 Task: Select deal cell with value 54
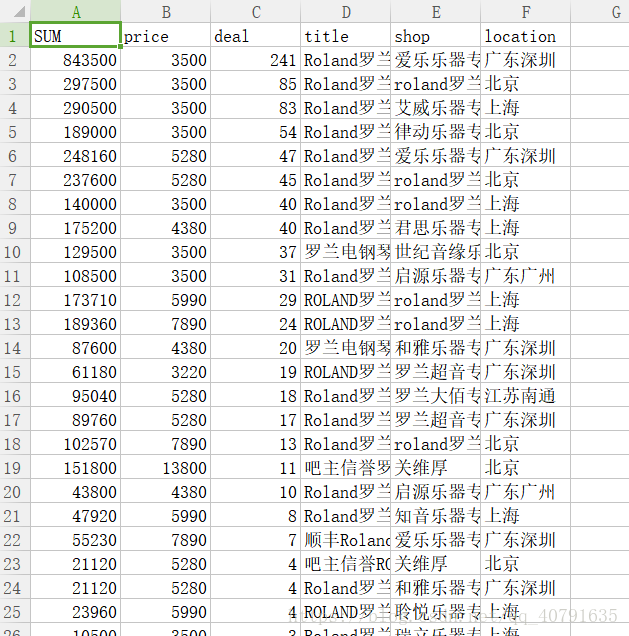tap(255, 131)
